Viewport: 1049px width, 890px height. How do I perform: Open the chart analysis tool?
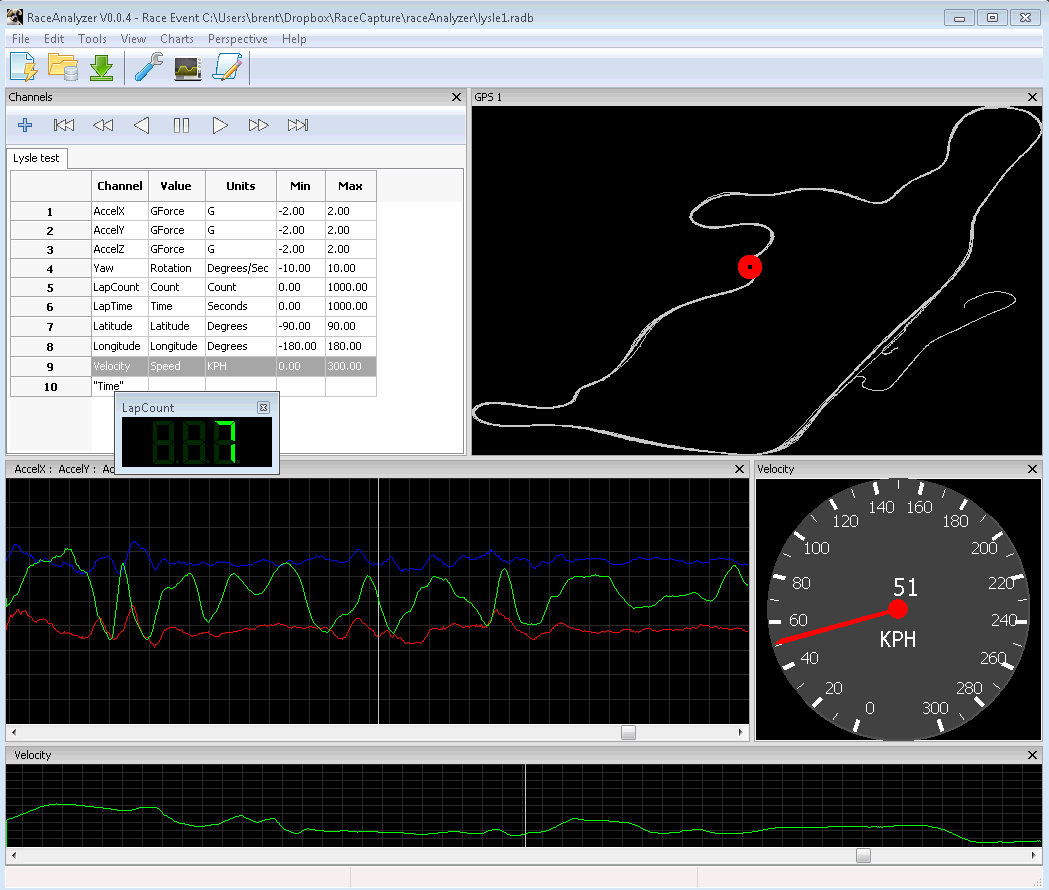[x=187, y=66]
